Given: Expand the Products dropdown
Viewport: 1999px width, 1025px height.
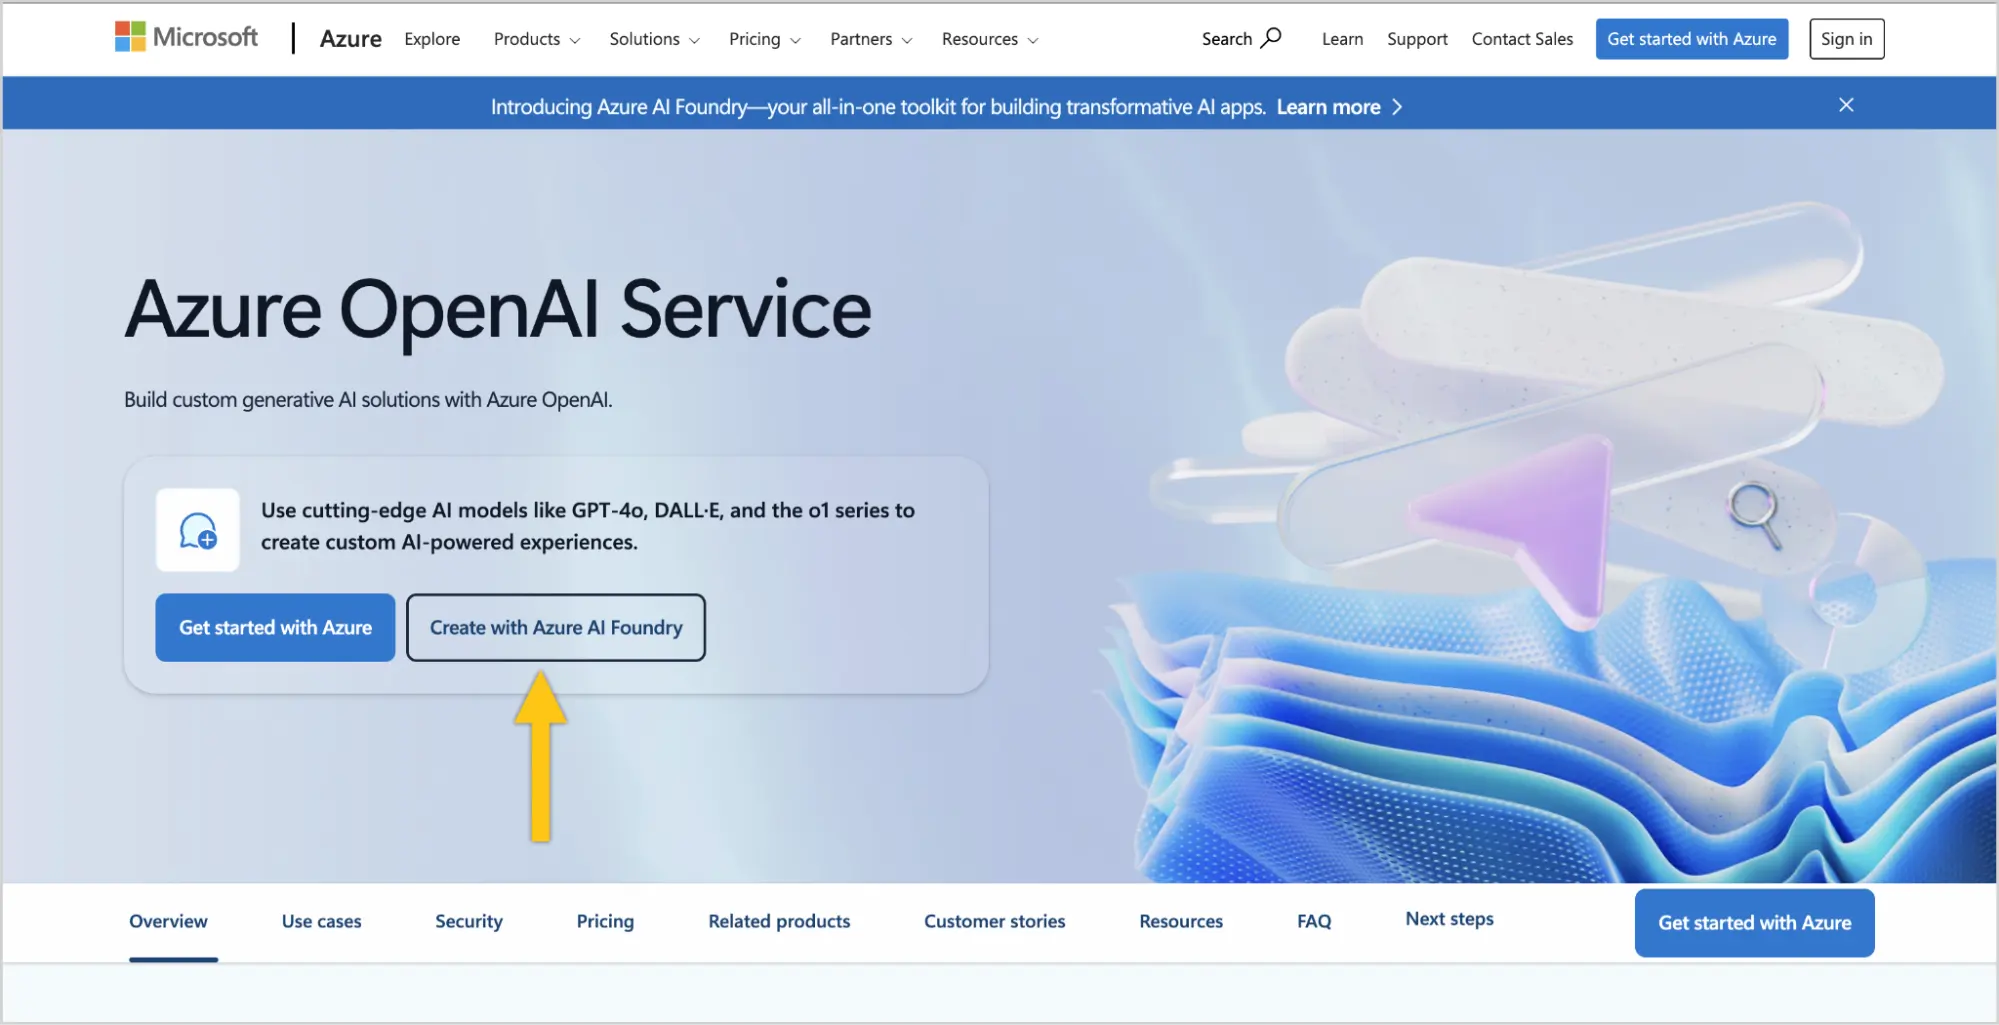Looking at the screenshot, I should click(x=537, y=39).
